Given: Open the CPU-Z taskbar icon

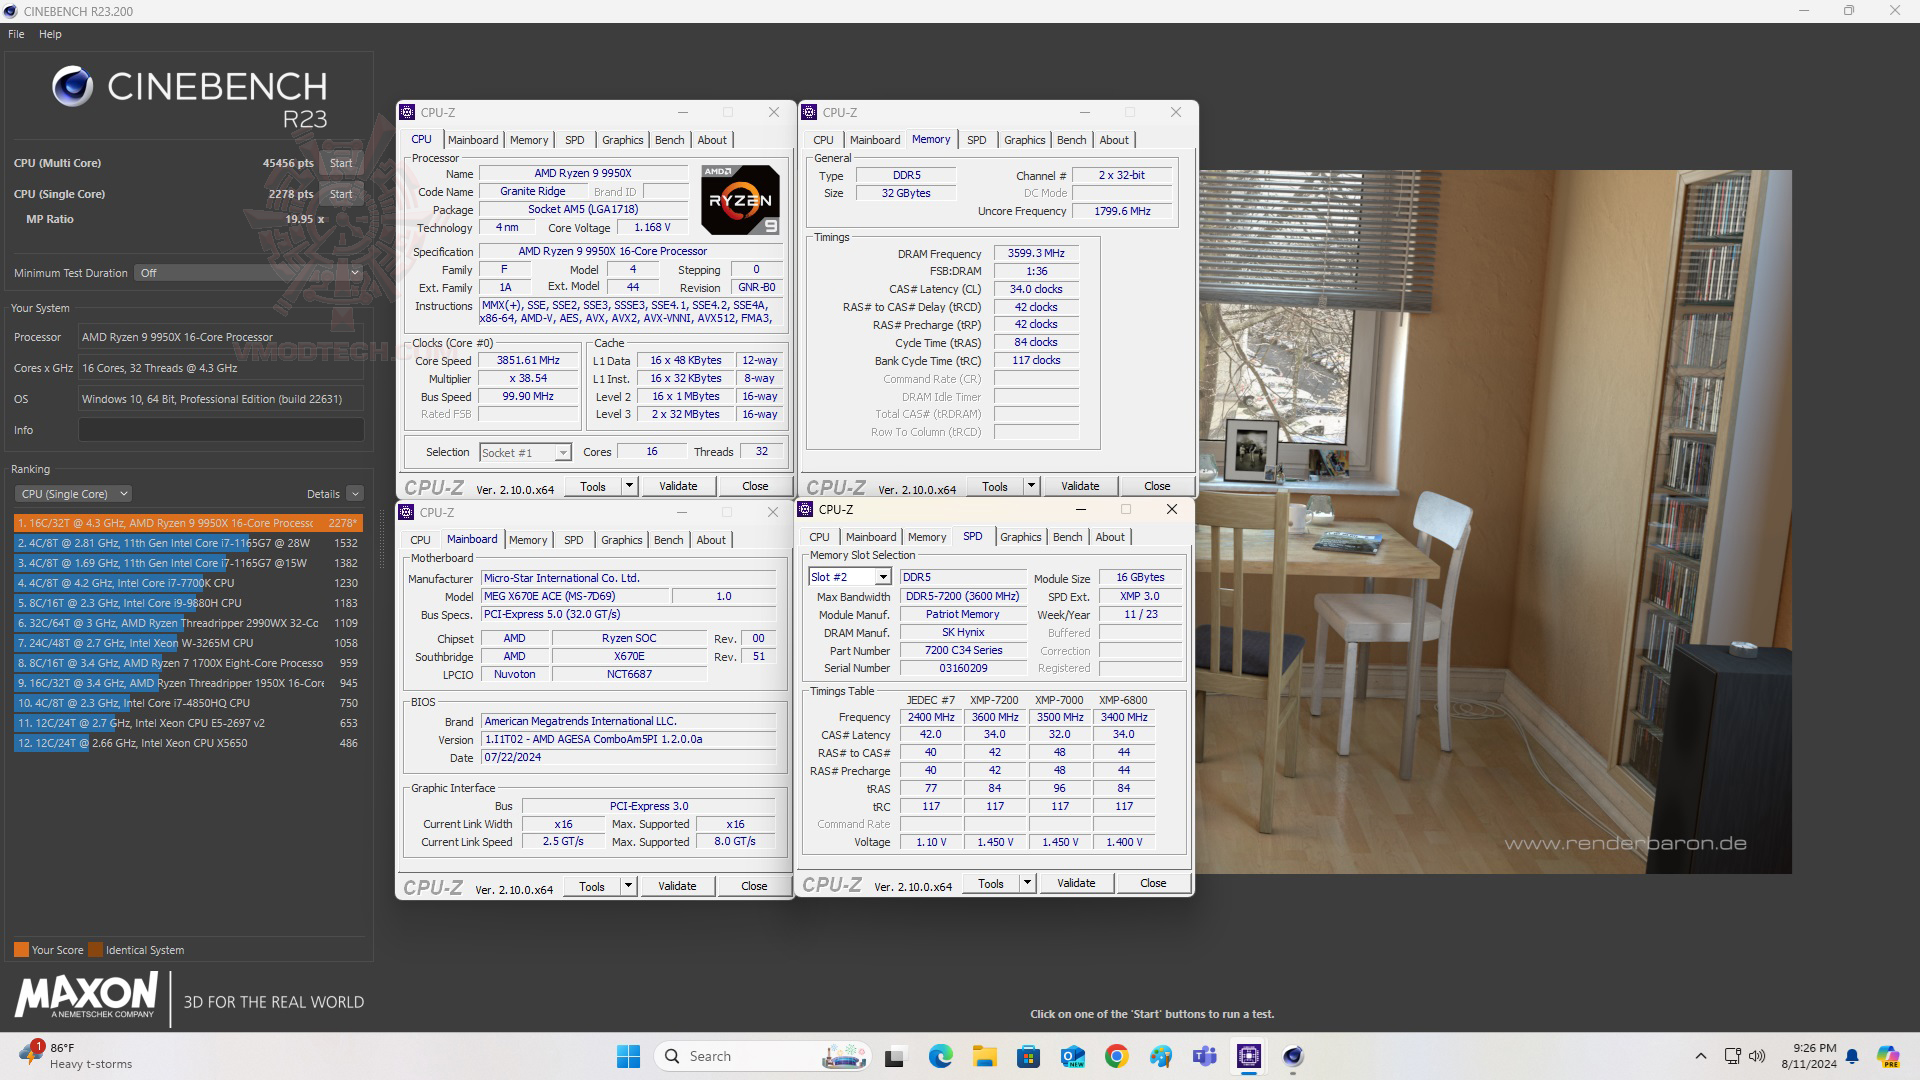Looking at the screenshot, I should click(x=1249, y=1056).
